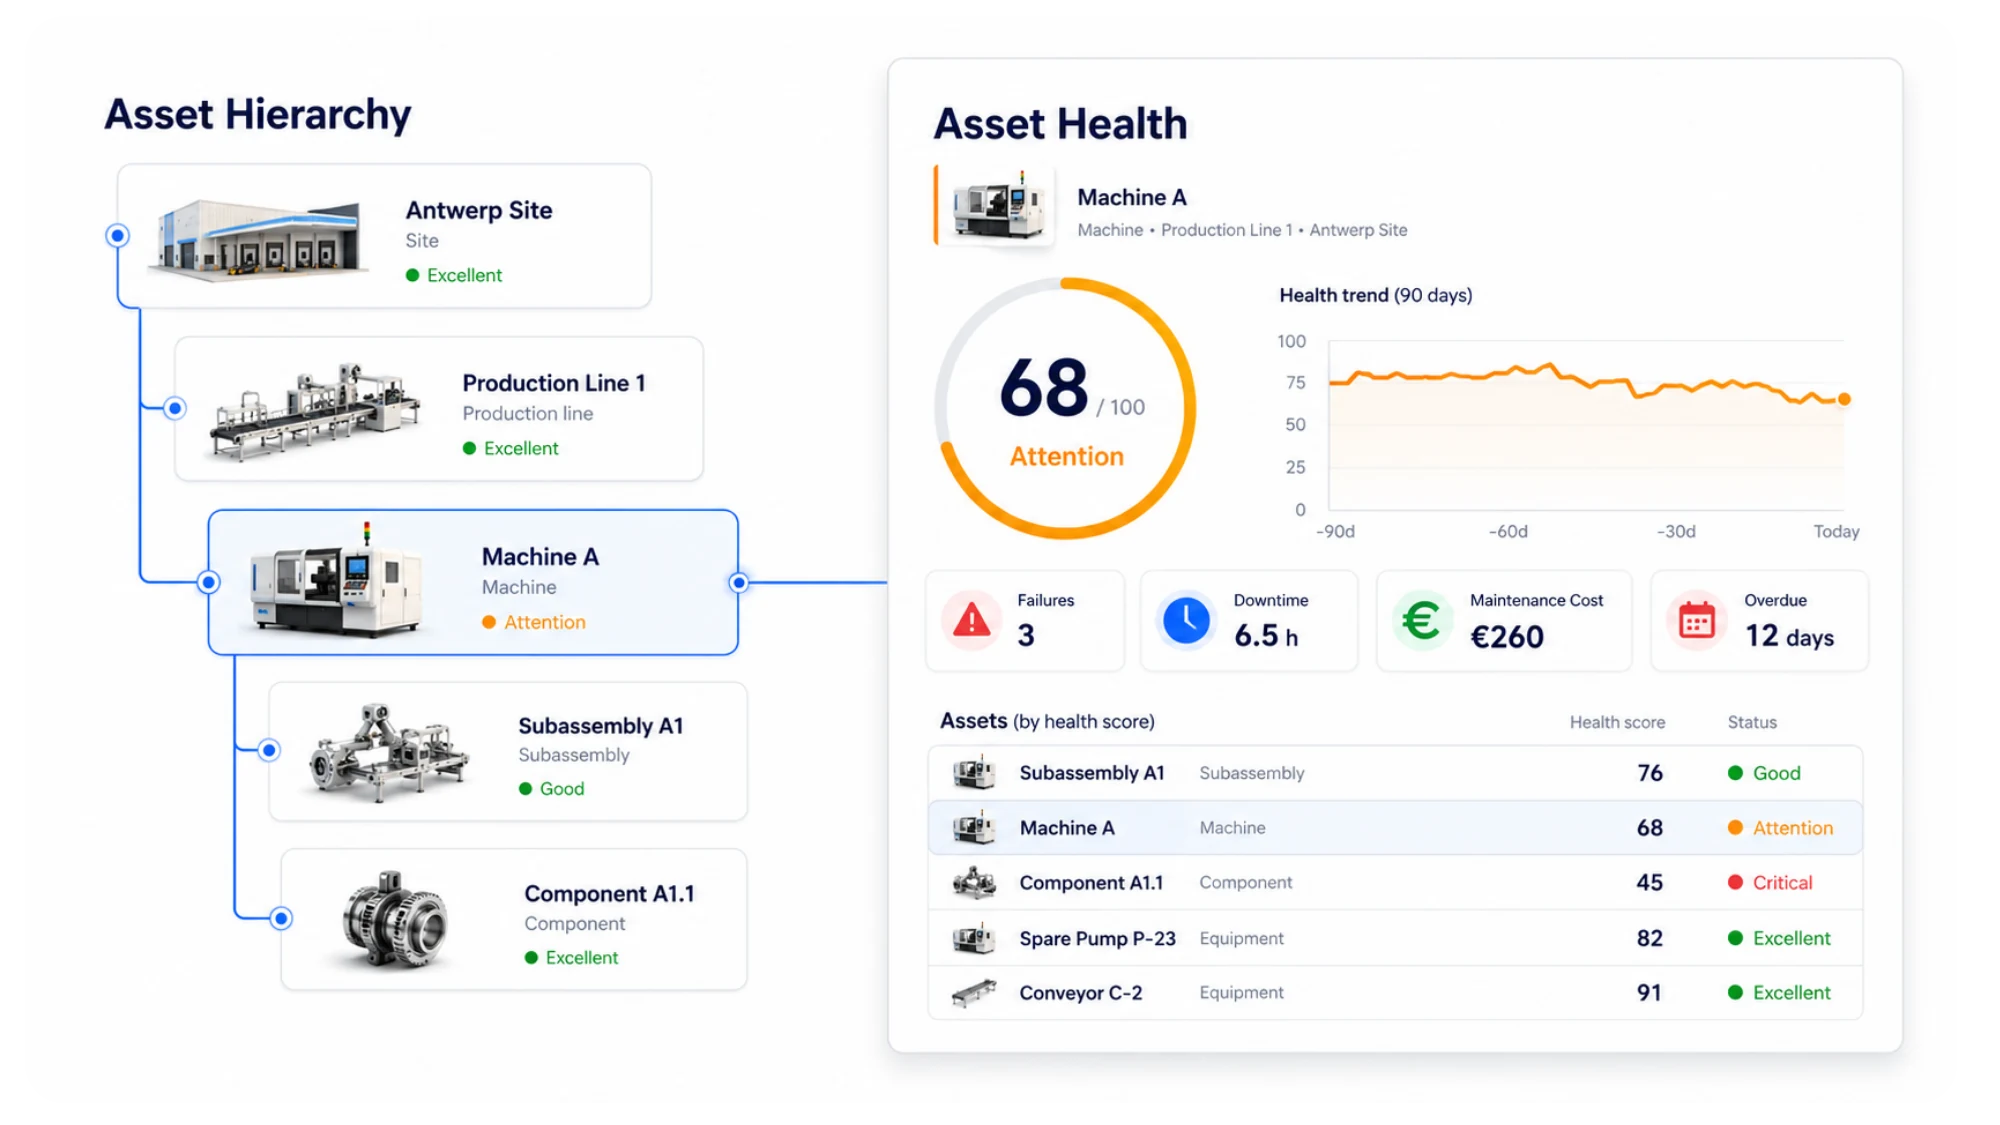This screenshot has height=1125, width=2000.
Task: Click 'Conveyor C-2' name in Assets table
Action: (1080, 993)
